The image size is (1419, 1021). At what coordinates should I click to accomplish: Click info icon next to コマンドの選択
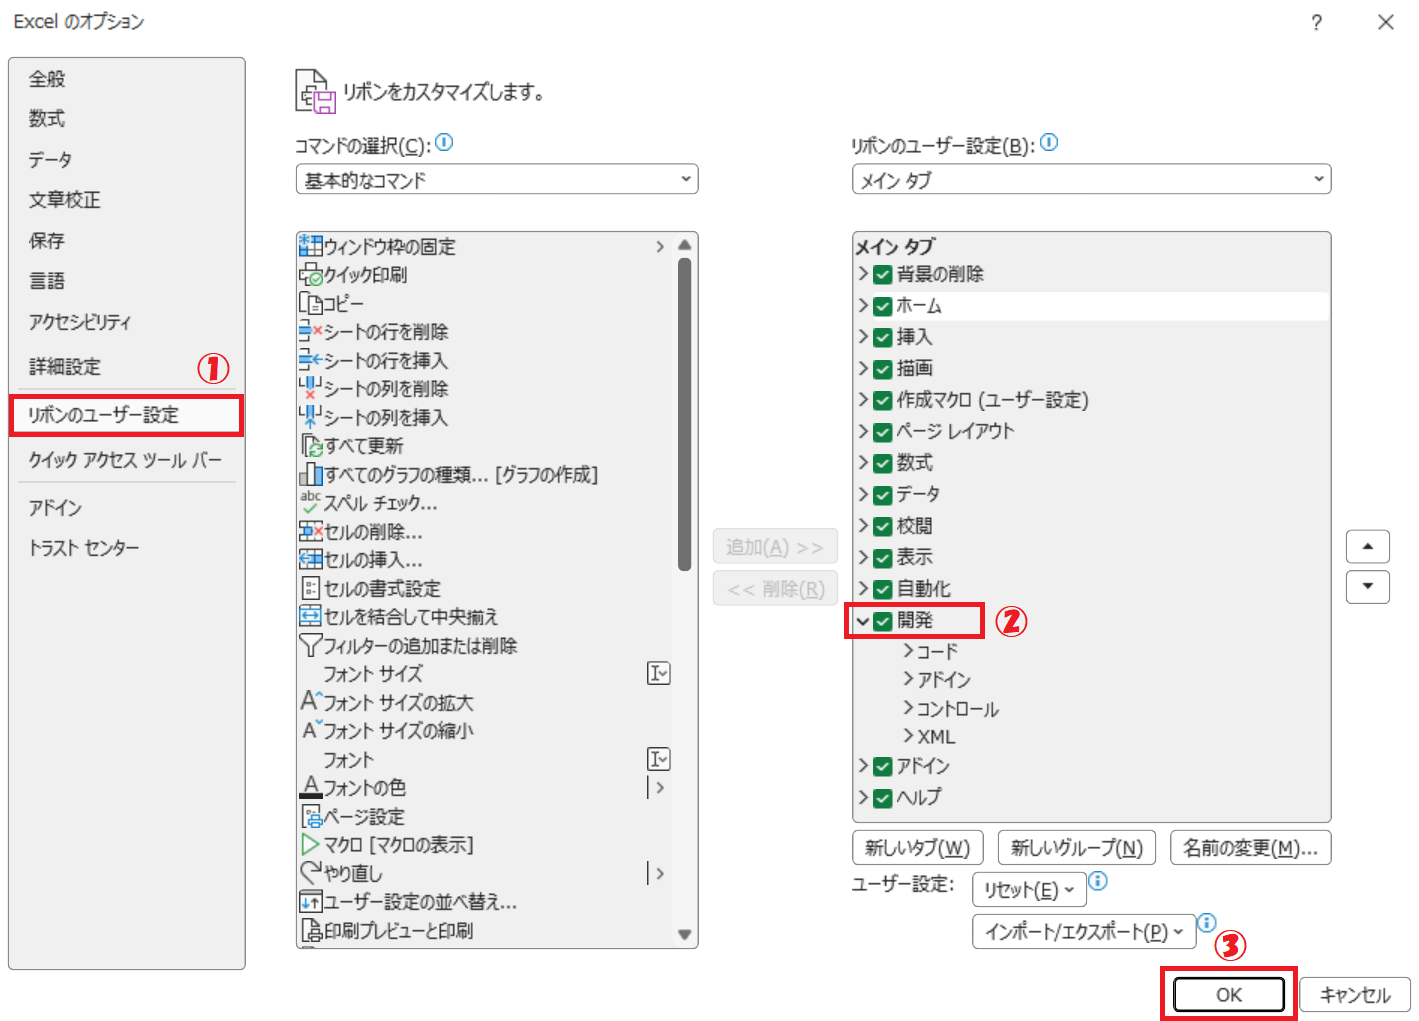click(x=444, y=143)
